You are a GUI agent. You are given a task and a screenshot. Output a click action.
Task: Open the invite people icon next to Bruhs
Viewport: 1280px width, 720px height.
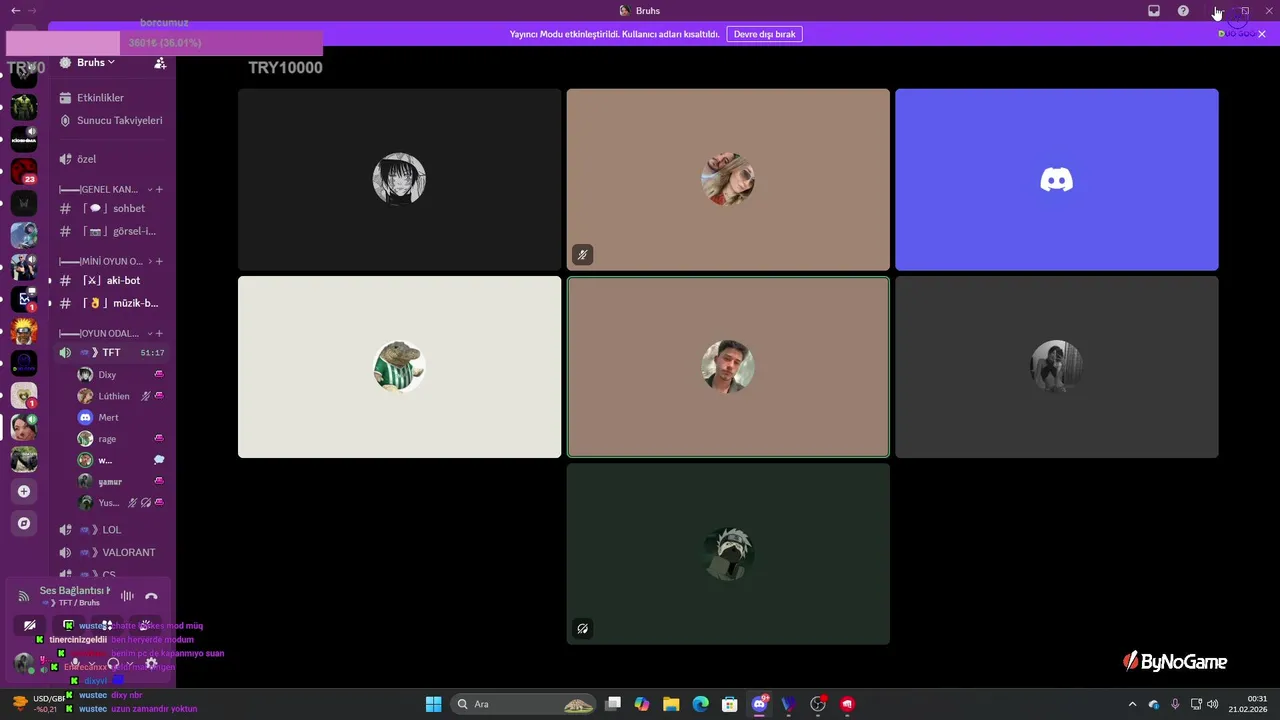coord(160,63)
